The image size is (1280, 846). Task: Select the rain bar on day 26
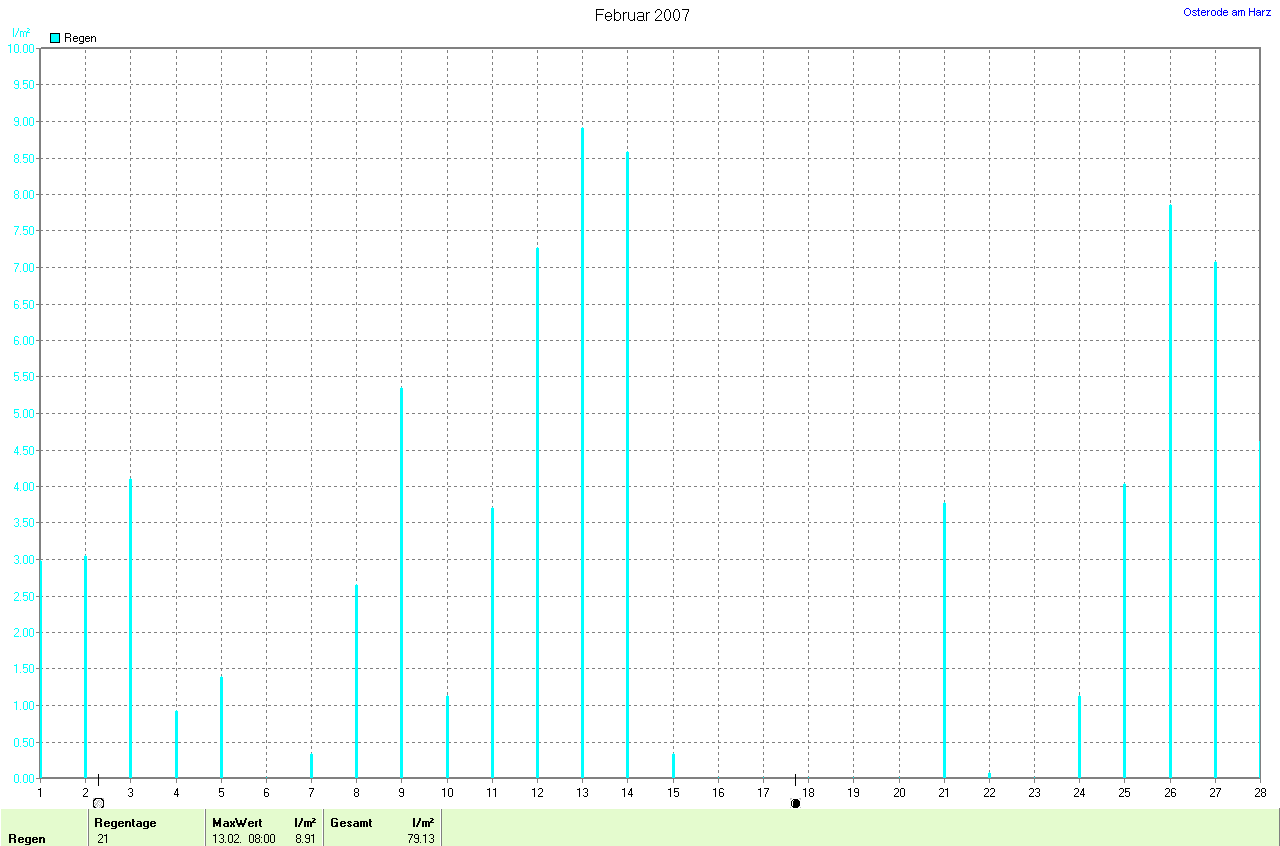click(1170, 490)
